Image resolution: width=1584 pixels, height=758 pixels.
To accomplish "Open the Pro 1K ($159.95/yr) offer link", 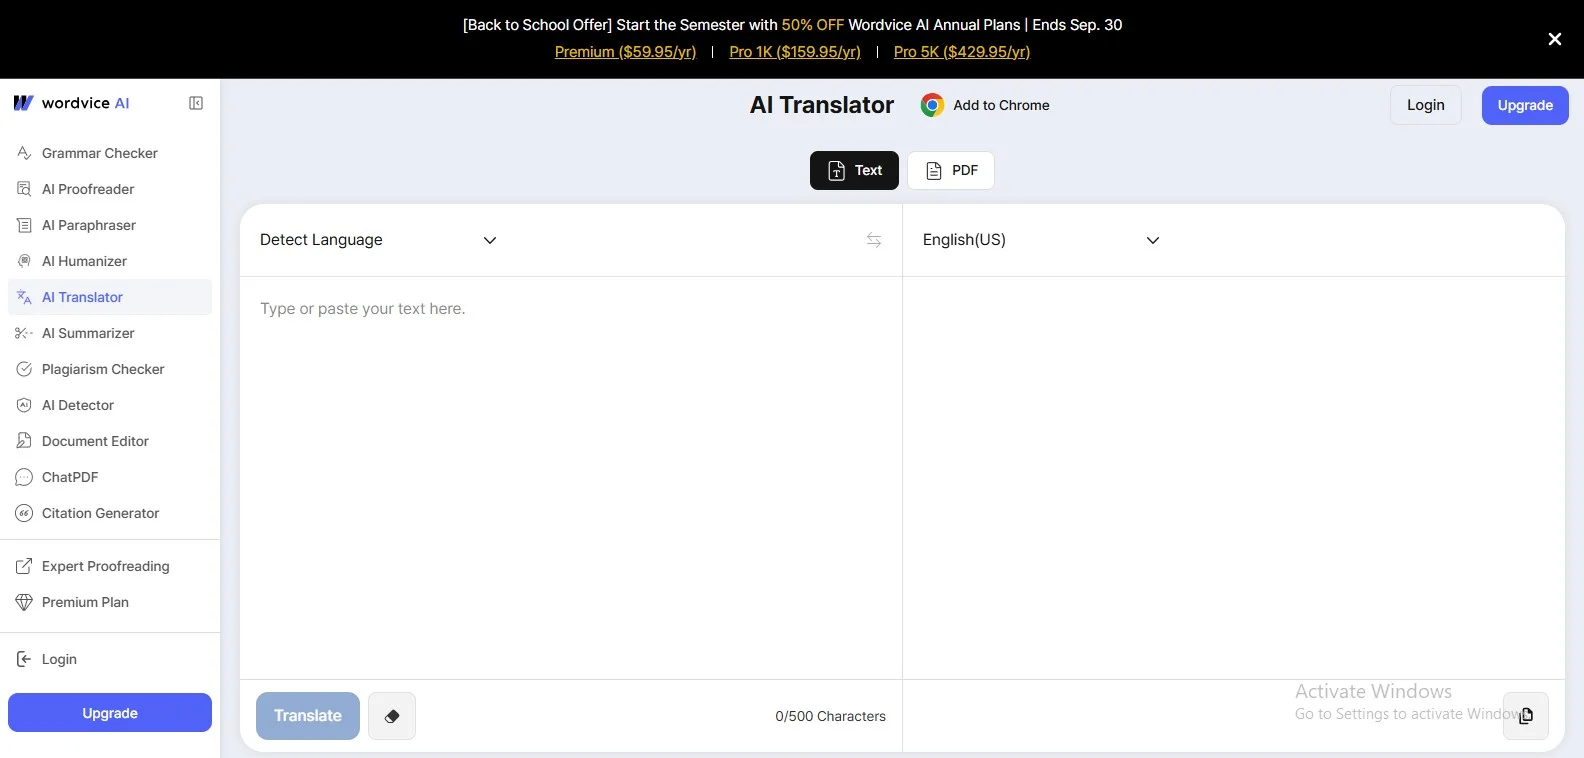I will [795, 52].
